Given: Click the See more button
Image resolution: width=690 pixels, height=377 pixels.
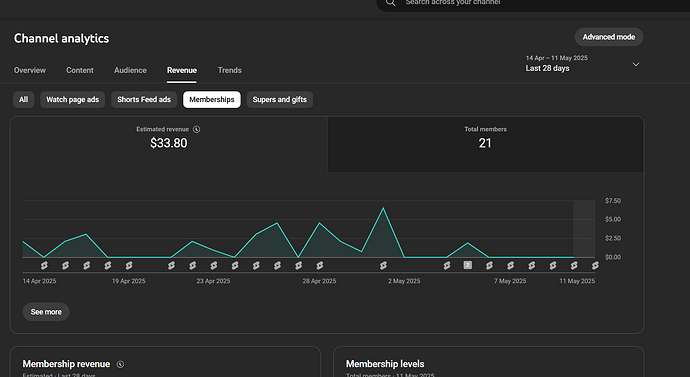Looking at the screenshot, I should coord(46,312).
